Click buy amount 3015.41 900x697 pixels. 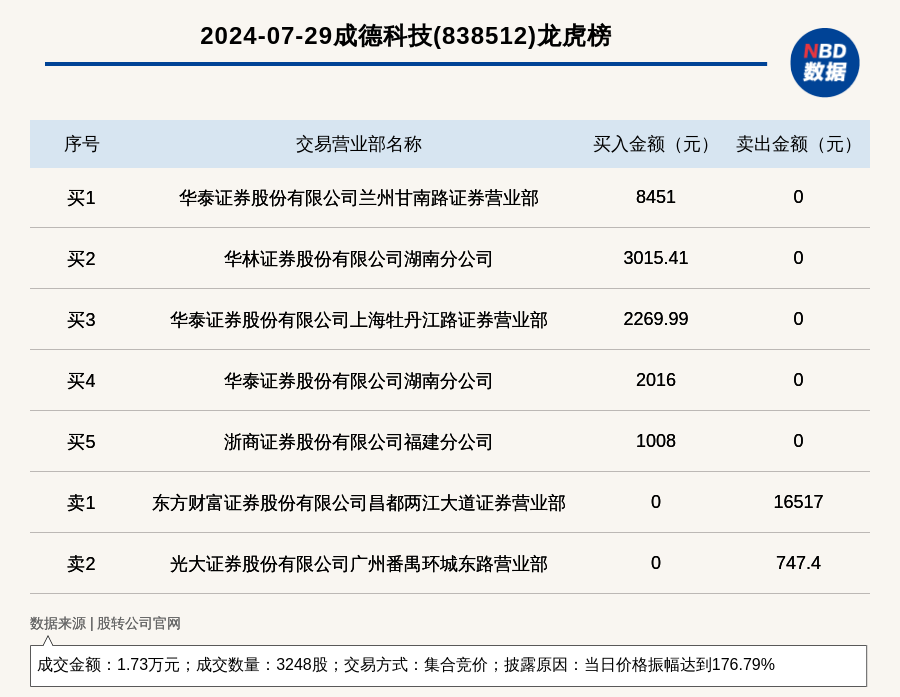pyautogui.click(x=655, y=258)
